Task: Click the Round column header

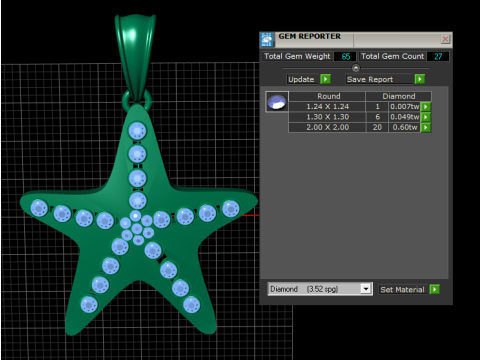Action: (x=327, y=96)
